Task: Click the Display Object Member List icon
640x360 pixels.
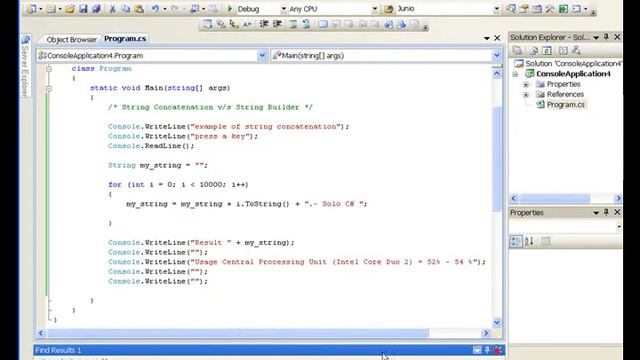Action: [x=207, y=24]
